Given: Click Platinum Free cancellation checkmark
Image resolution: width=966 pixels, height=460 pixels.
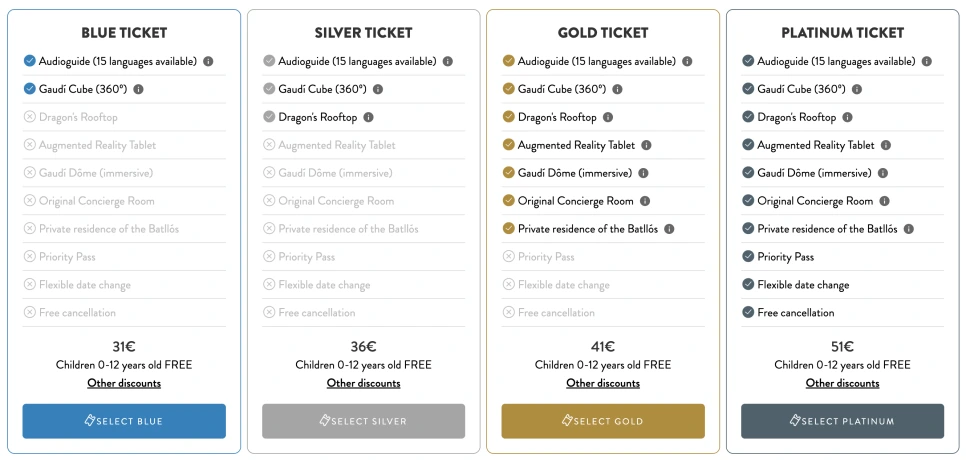Looking at the screenshot, I should (748, 313).
